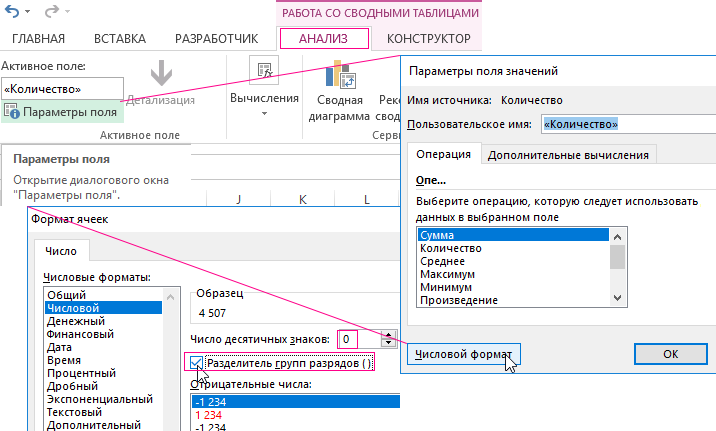The height and width of the screenshot is (431, 716).
Task: Pick the Процентный number format
Action: [x=104, y=373]
